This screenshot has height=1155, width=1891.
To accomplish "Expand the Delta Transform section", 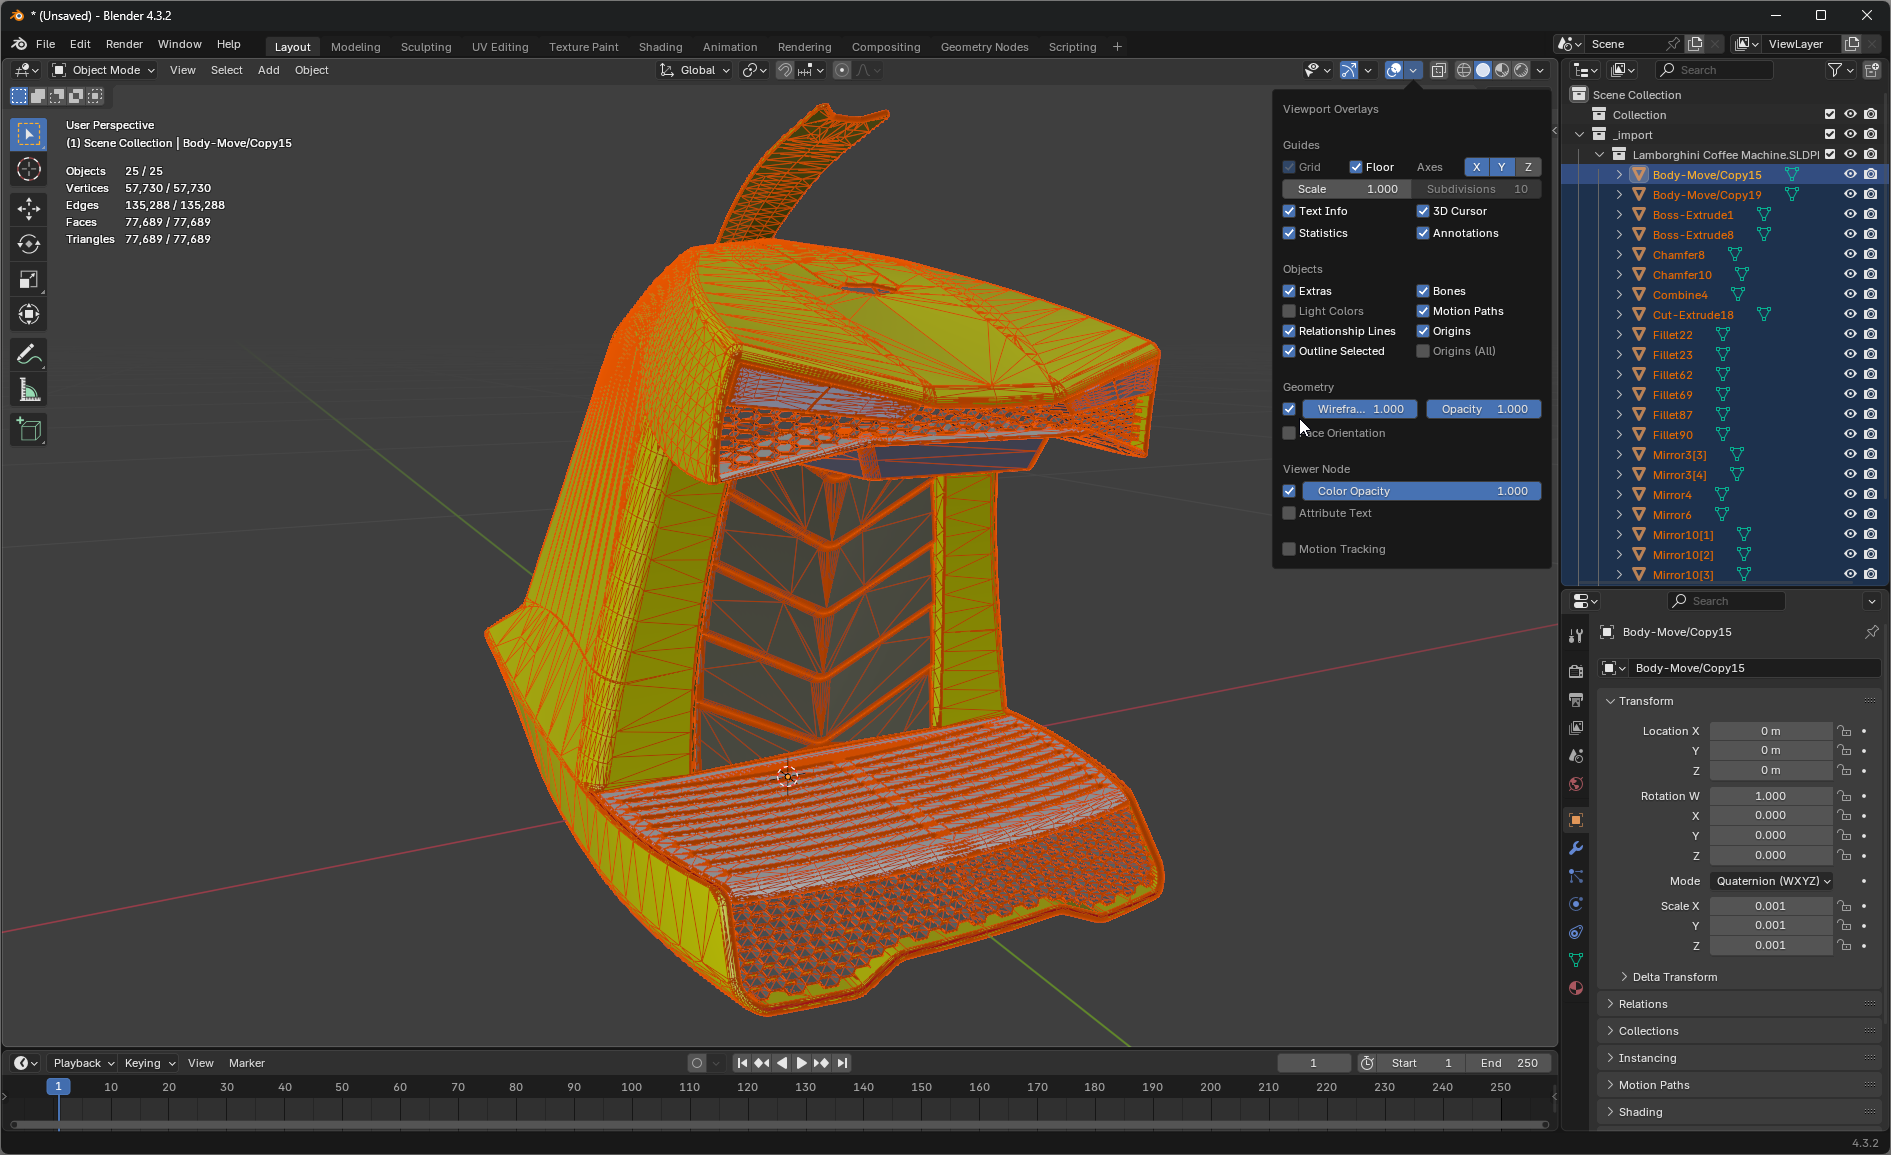I will pyautogui.click(x=1674, y=977).
